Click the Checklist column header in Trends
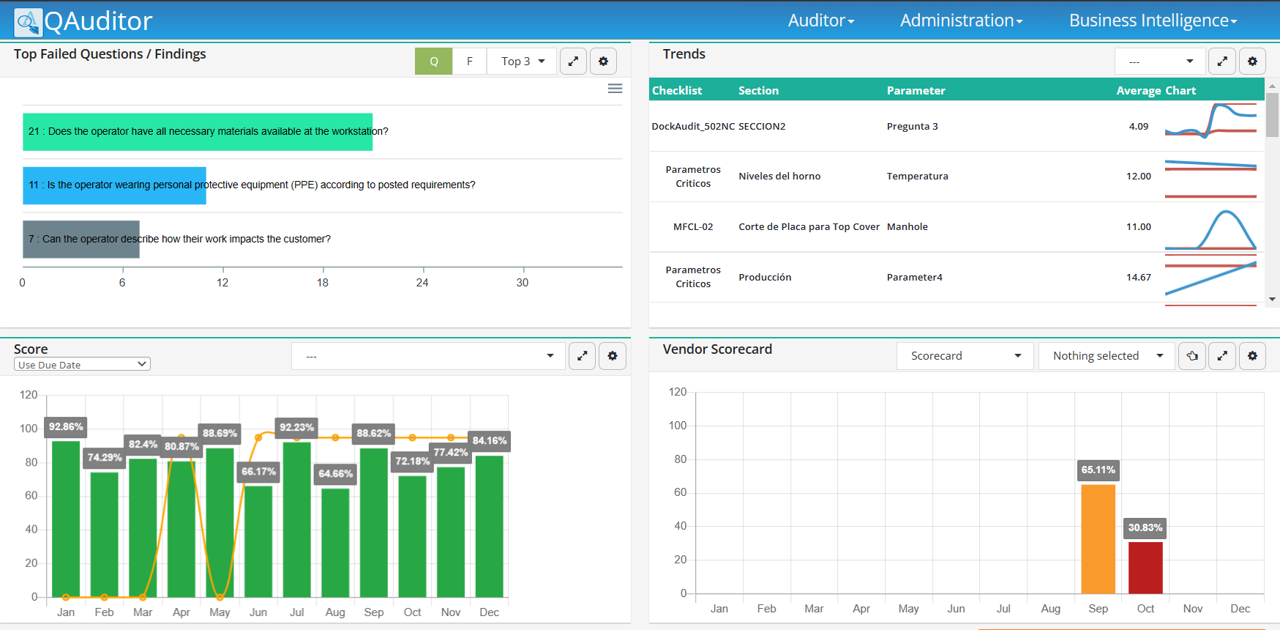Image resolution: width=1280 pixels, height=630 pixels. (x=677, y=90)
